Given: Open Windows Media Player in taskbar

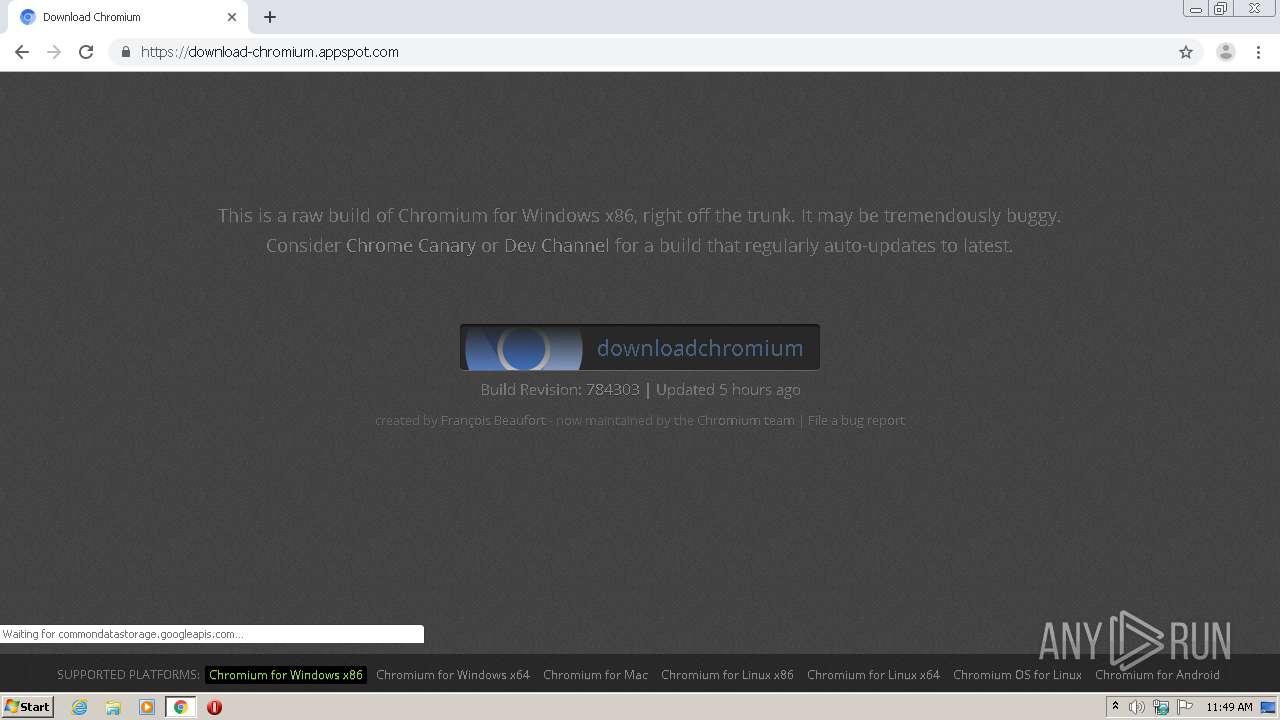Looking at the screenshot, I should click(x=147, y=707).
